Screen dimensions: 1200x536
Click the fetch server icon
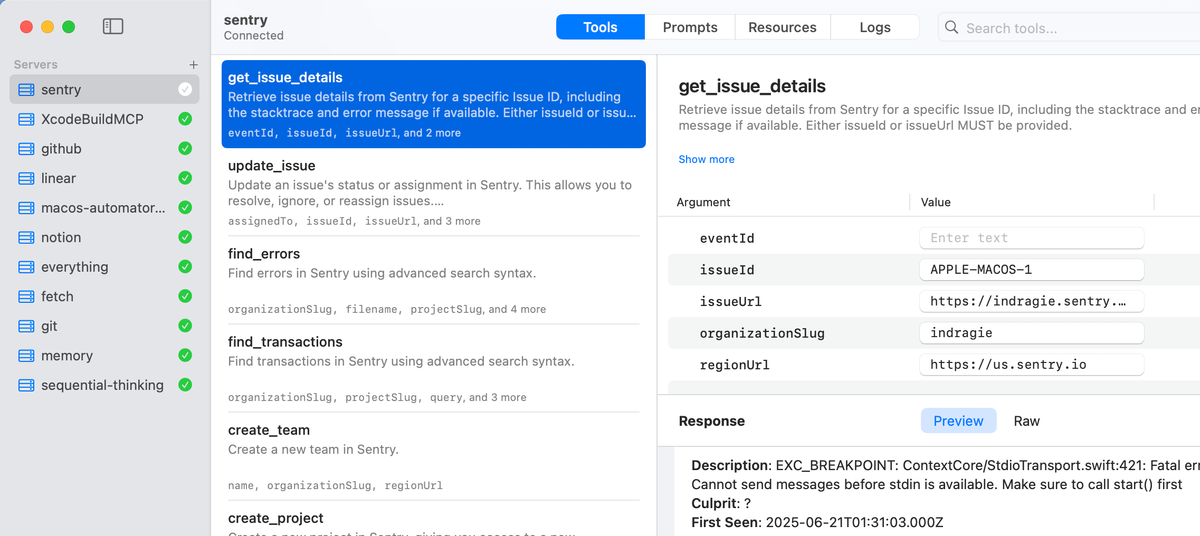coord(25,296)
